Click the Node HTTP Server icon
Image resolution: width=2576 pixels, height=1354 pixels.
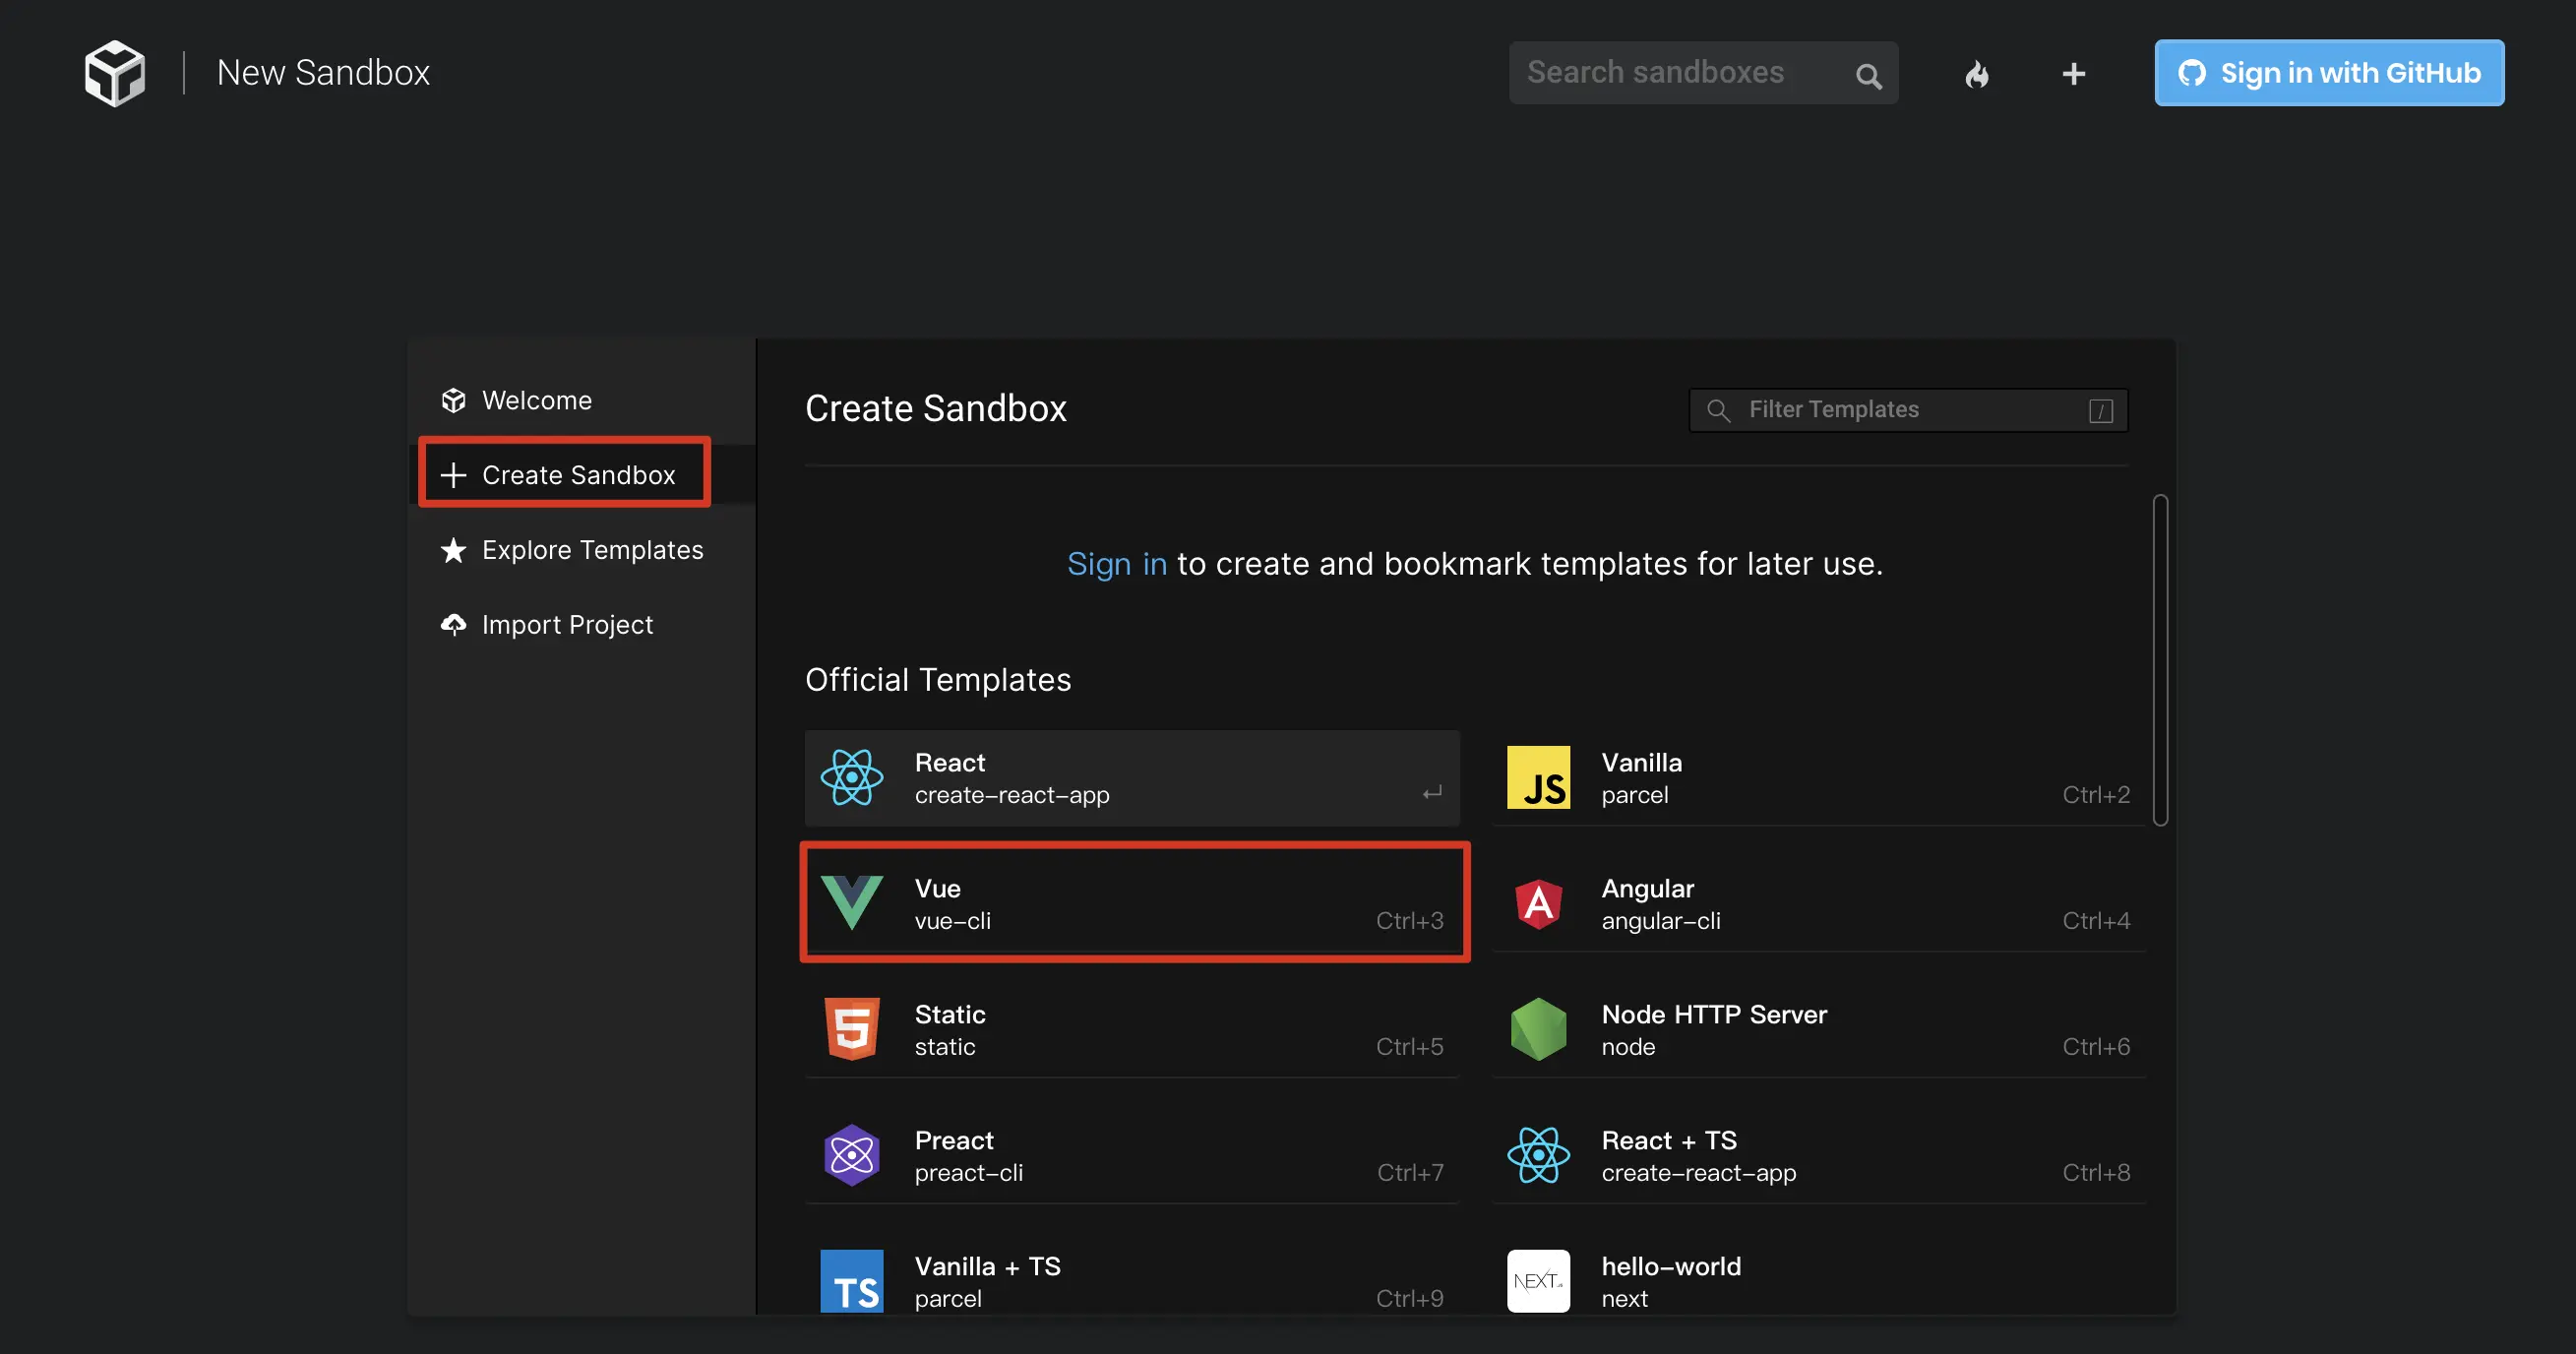(1538, 1029)
